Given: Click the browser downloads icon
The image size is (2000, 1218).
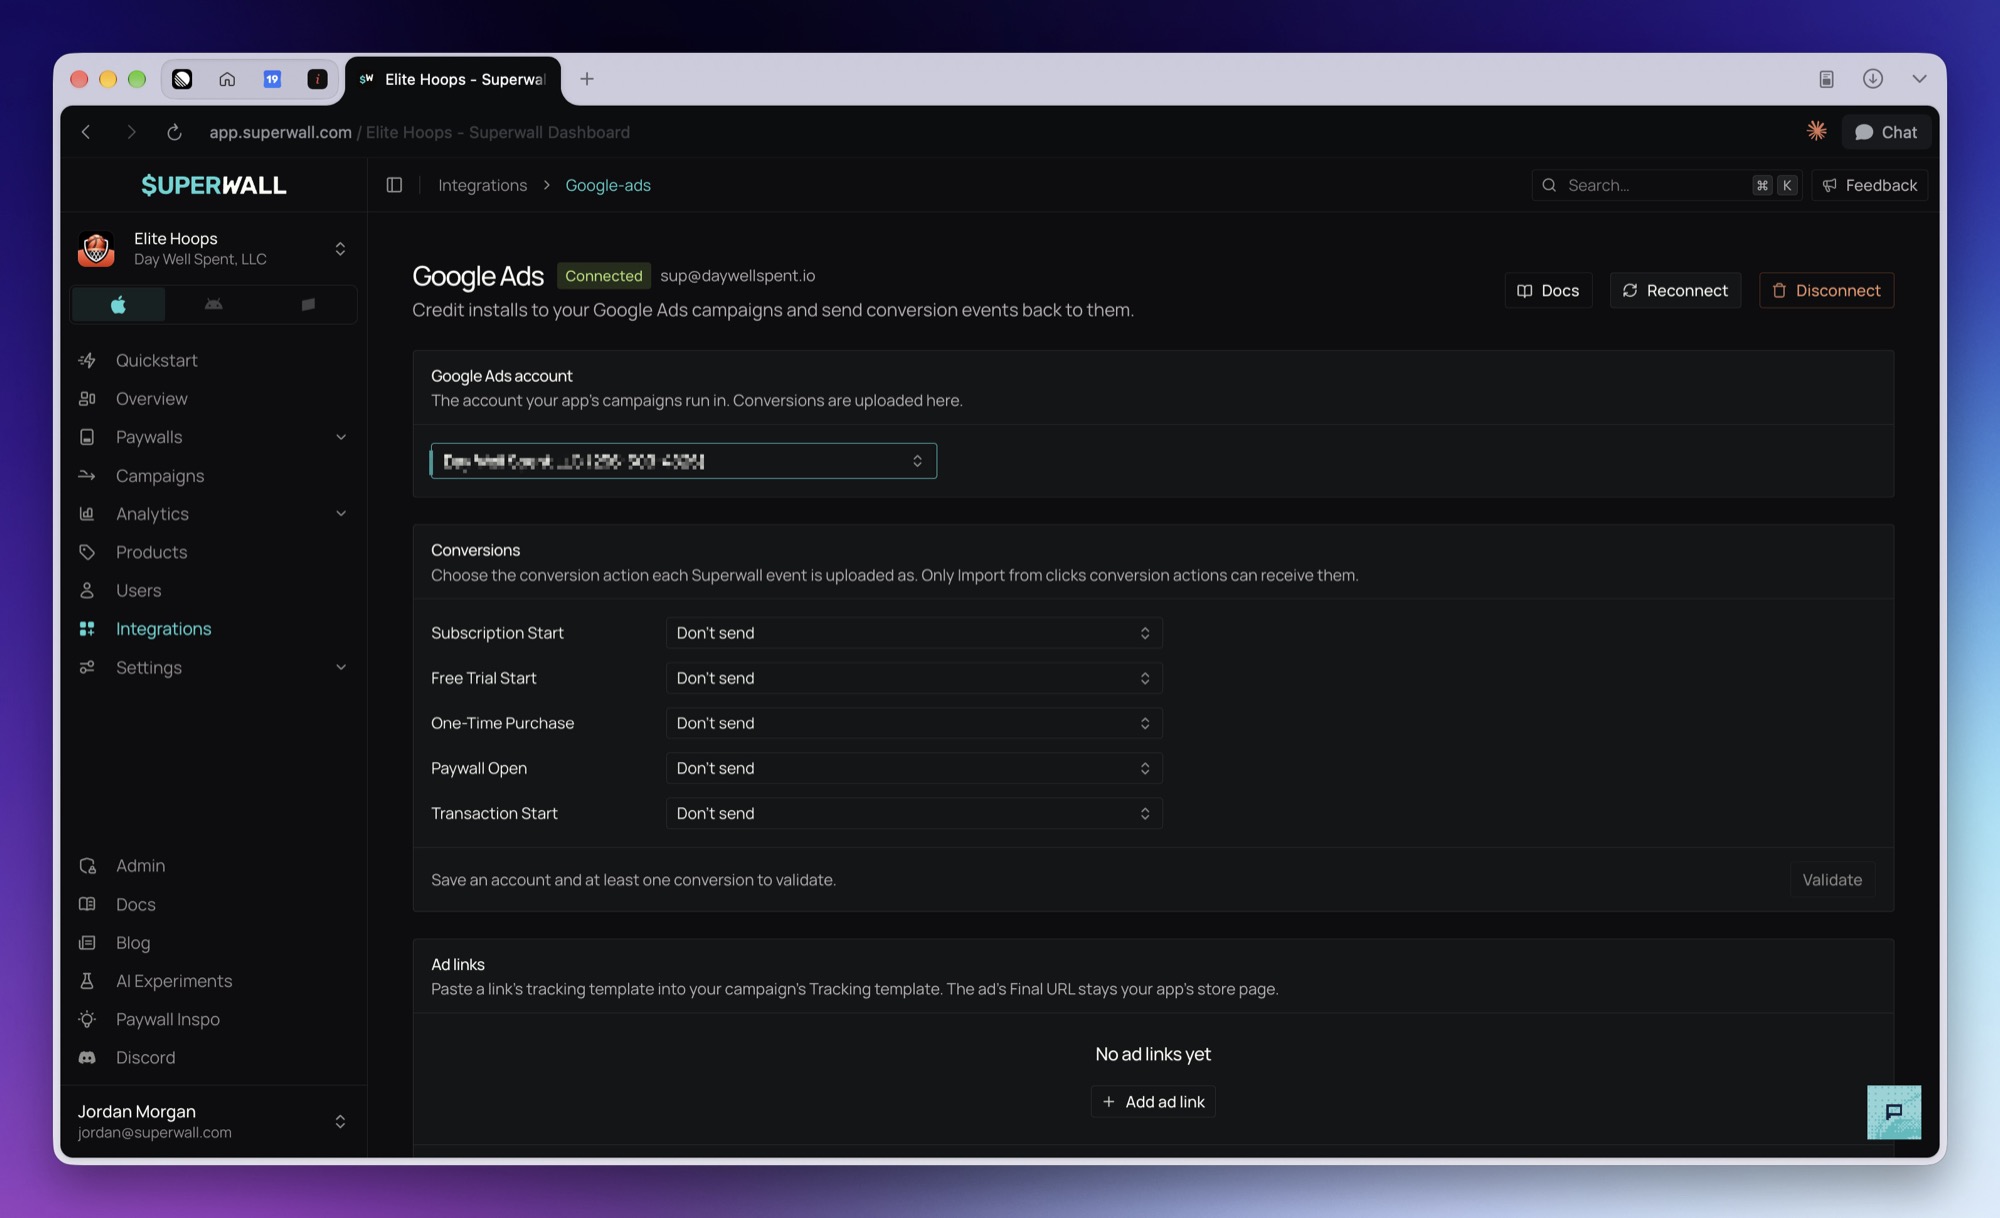Looking at the screenshot, I should [x=1873, y=79].
